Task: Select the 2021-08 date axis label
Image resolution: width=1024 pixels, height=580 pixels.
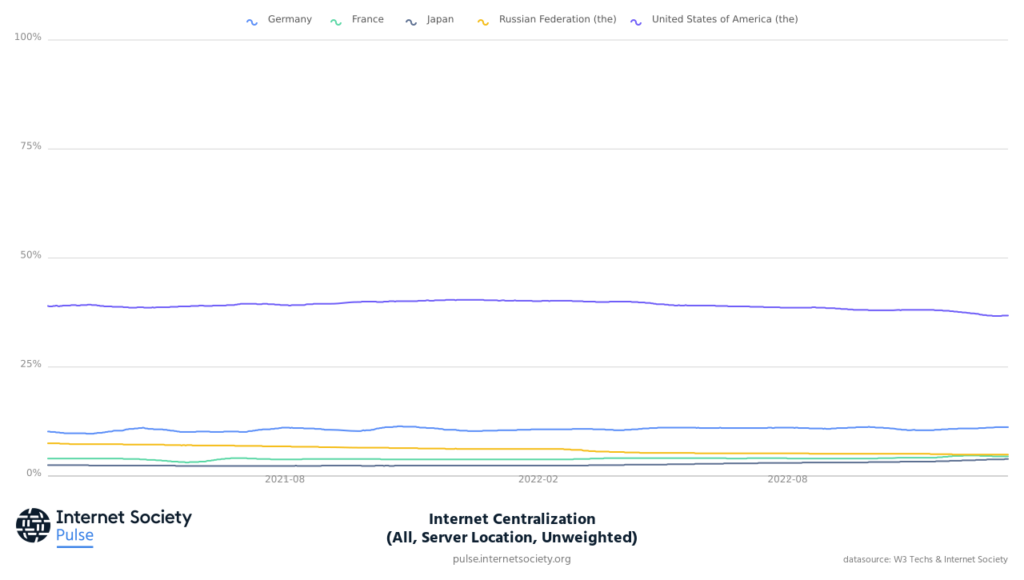Action: point(285,480)
